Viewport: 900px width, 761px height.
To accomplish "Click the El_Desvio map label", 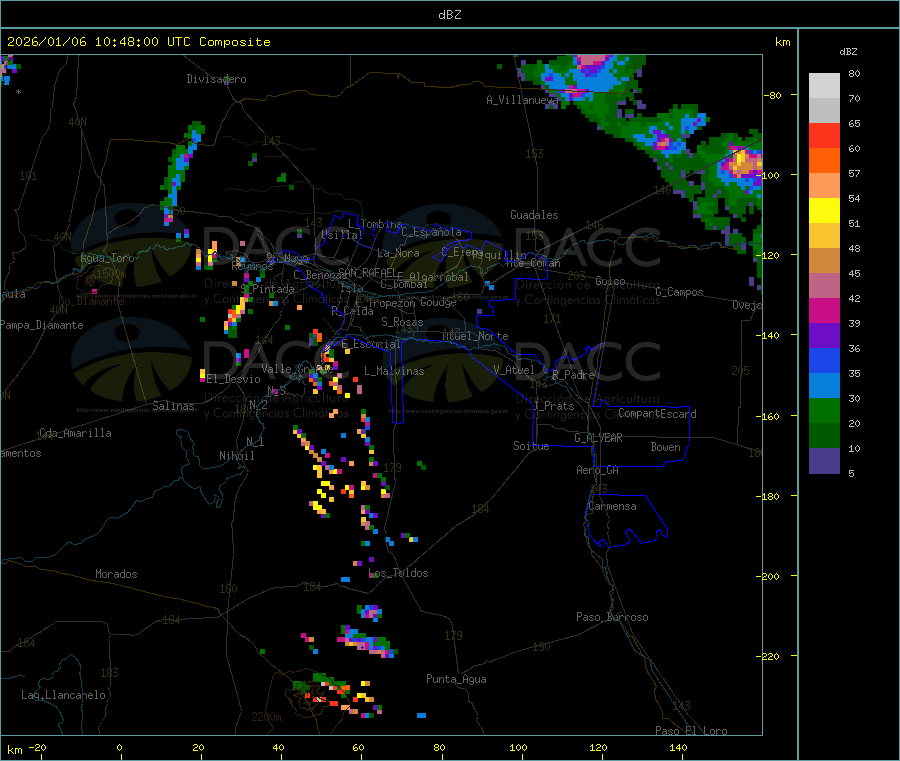I will coord(233,379).
